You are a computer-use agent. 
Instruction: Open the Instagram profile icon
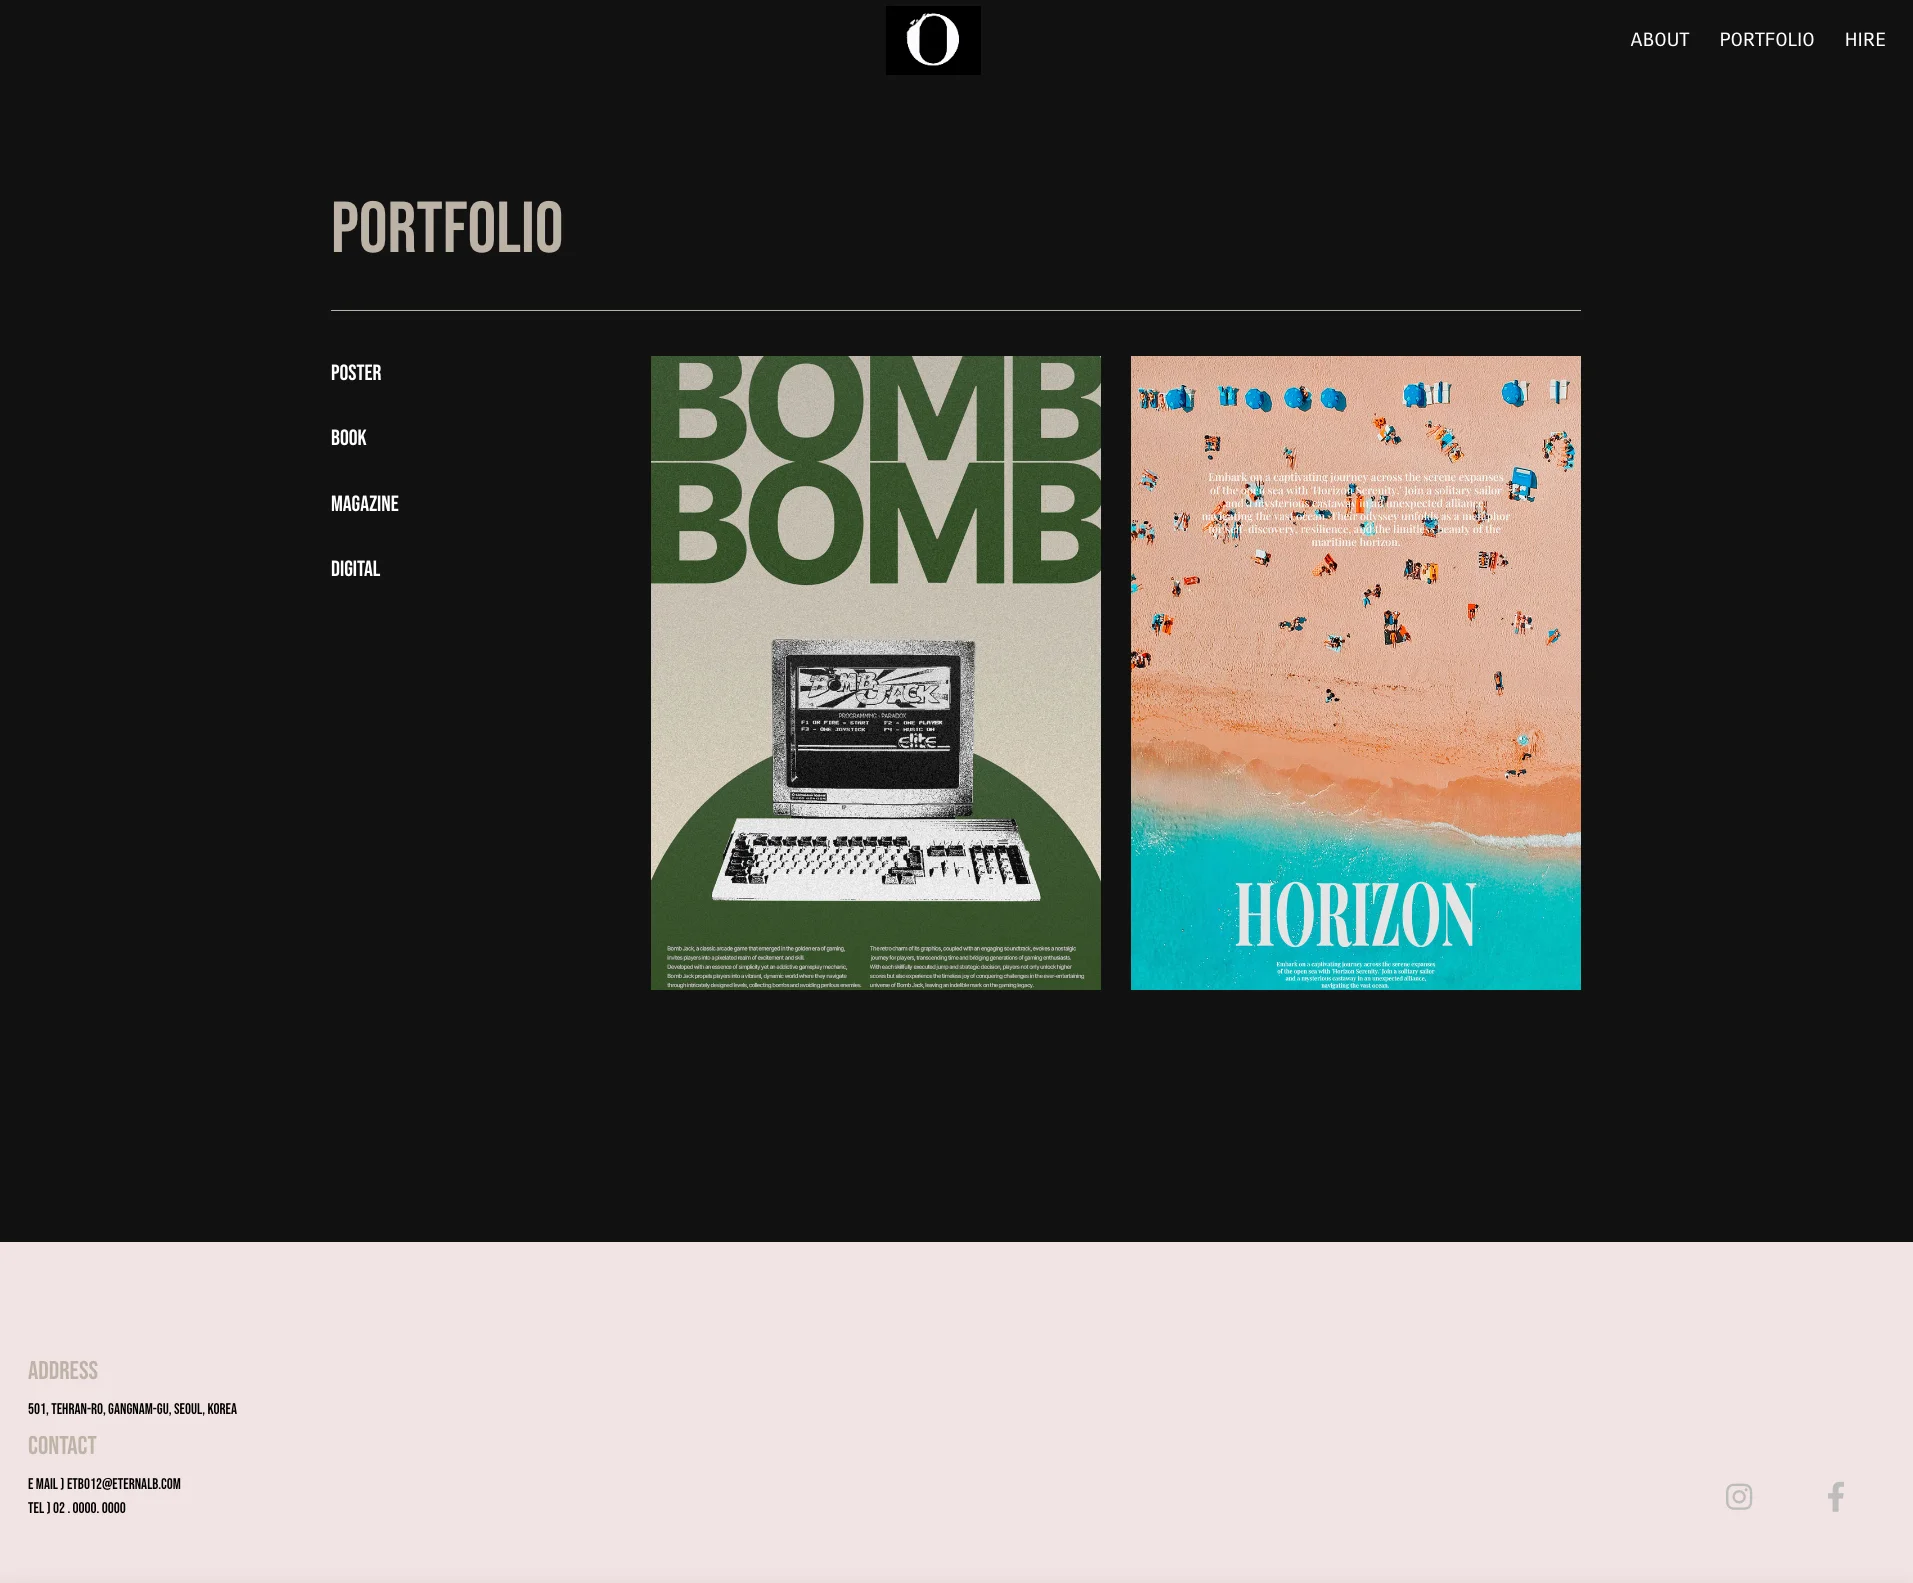1738,1496
